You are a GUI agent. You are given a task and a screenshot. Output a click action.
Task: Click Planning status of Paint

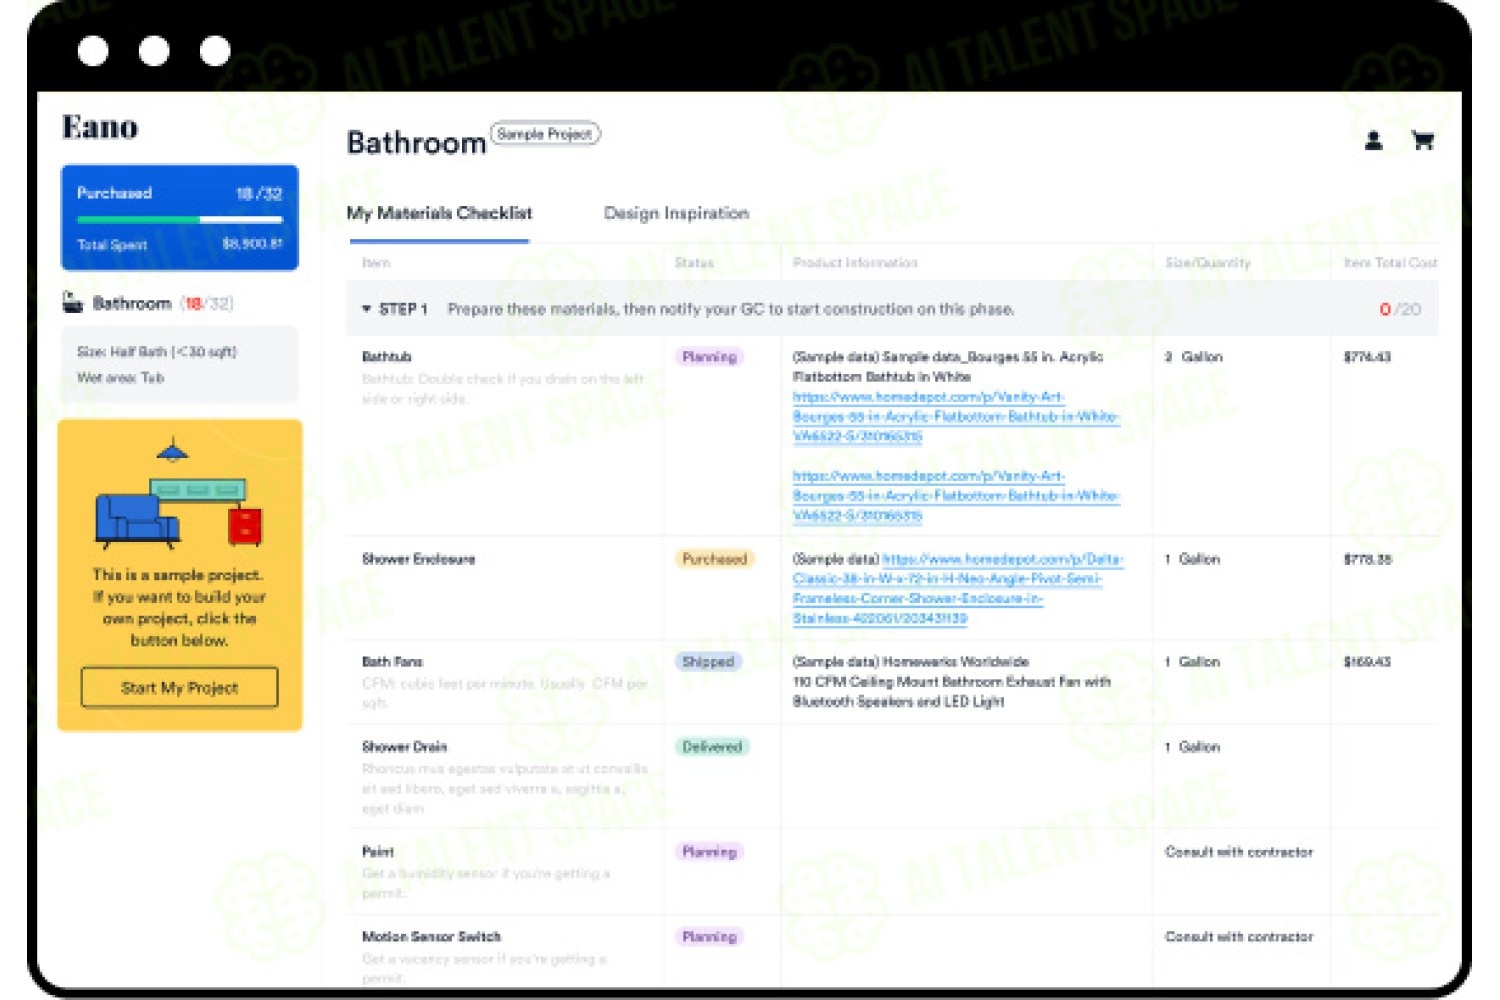(709, 852)
